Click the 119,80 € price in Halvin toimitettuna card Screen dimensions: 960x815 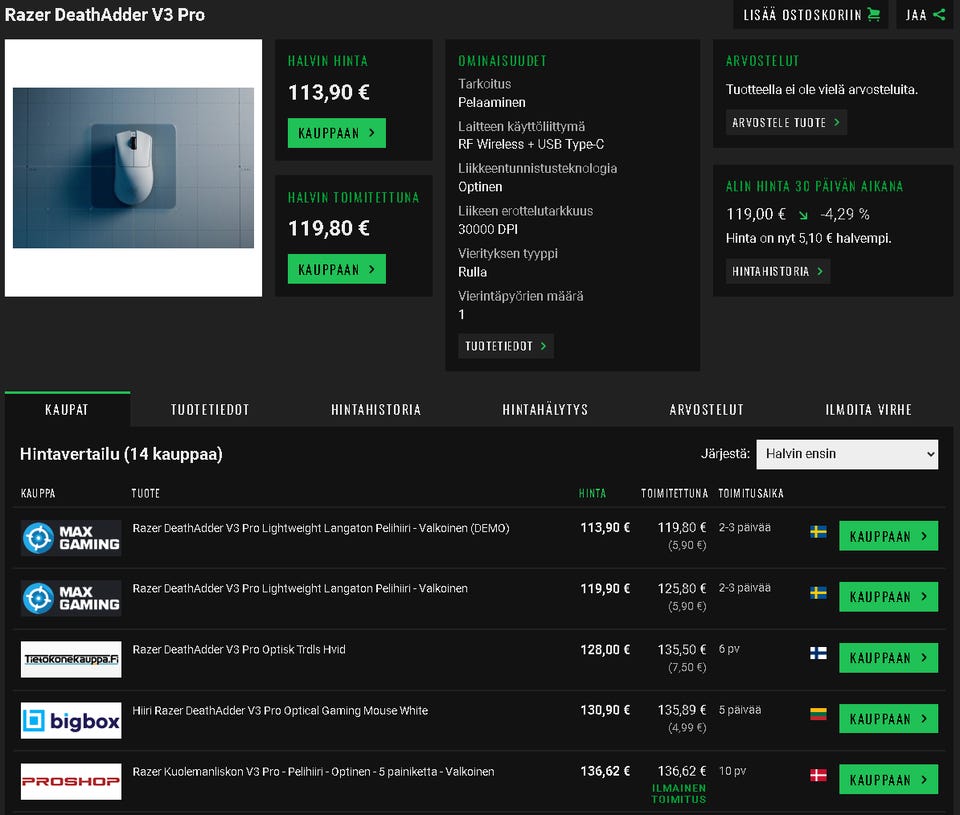329,228
